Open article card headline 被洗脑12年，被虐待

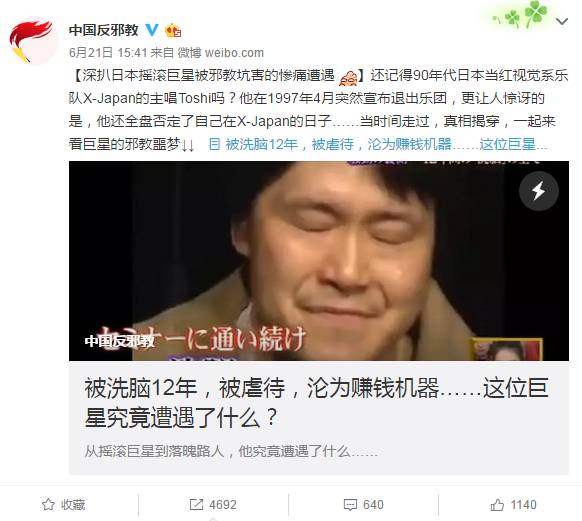click(x=316, y=403)
